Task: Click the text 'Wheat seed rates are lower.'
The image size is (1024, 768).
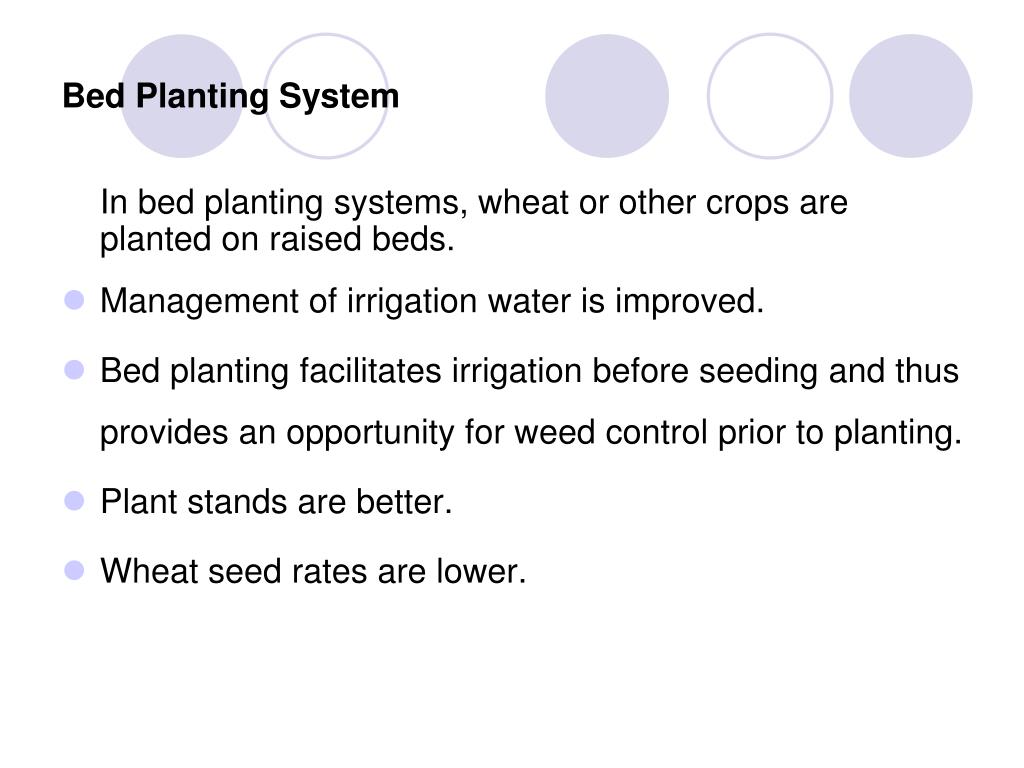Action: point(313,571)
